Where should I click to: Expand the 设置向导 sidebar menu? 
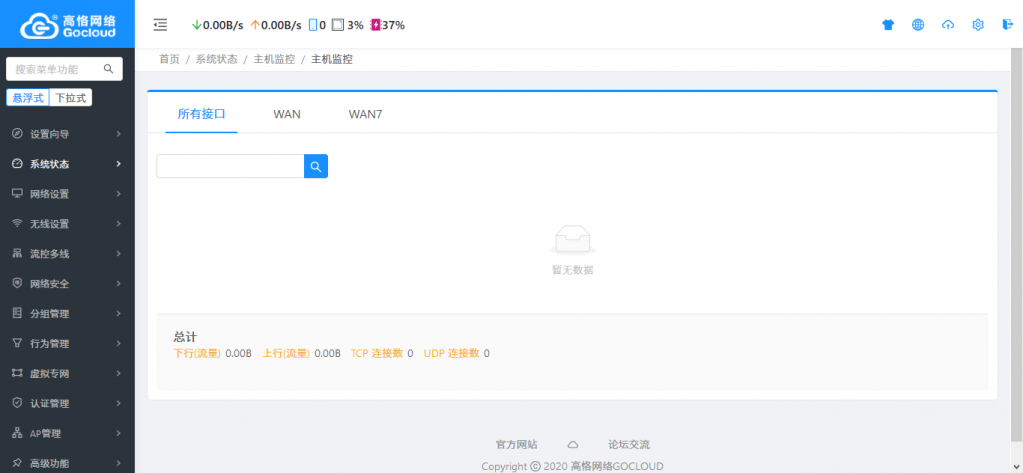click(67, 134)
